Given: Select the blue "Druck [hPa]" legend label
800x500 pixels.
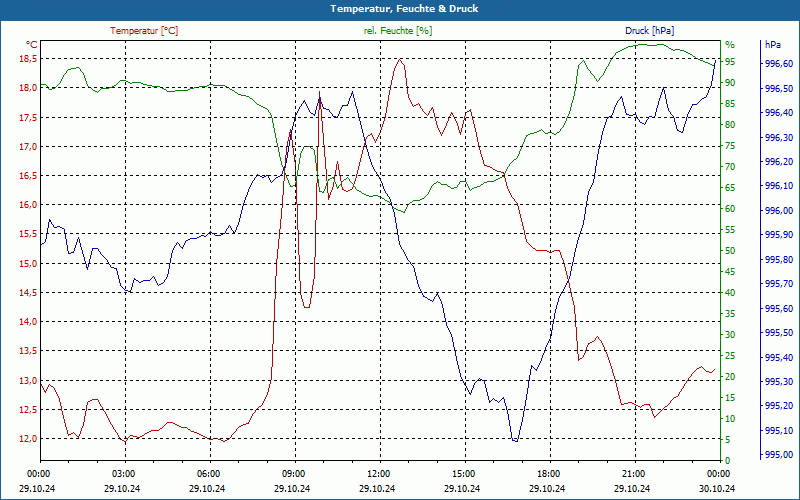Looking at the screenshot, I should [649, 31].
